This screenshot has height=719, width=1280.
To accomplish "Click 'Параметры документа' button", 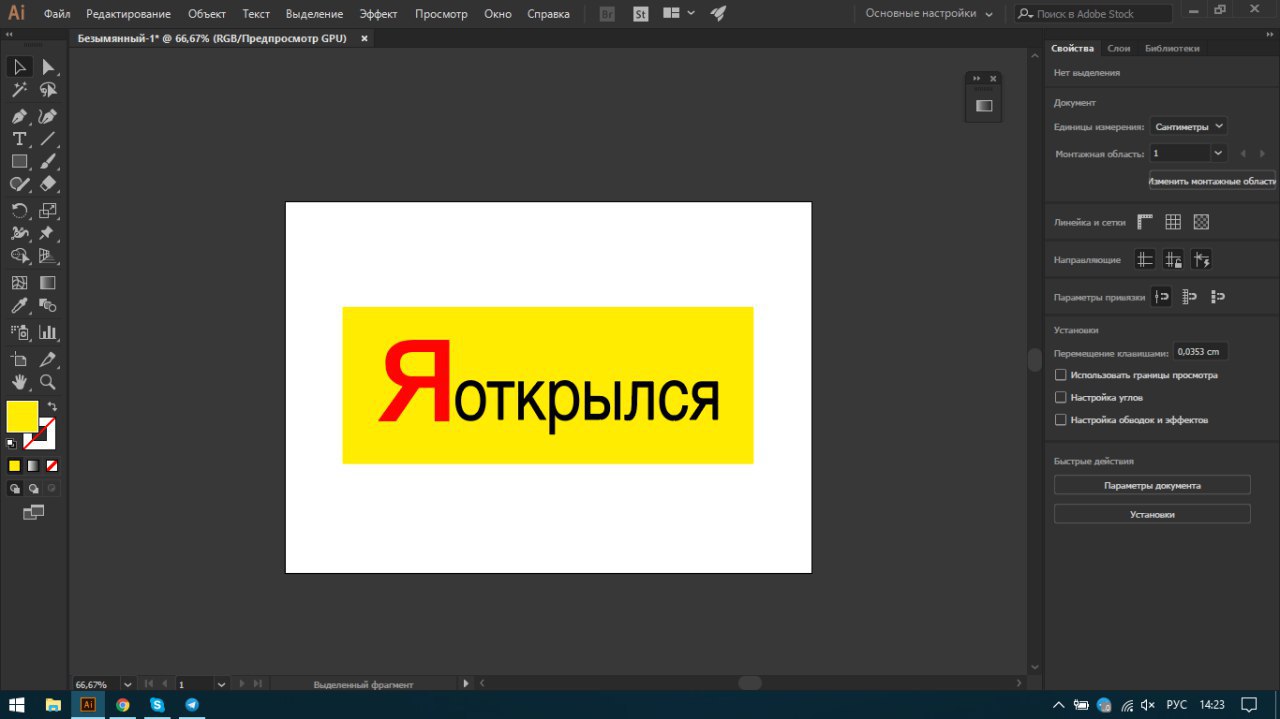I will 1152,485.
